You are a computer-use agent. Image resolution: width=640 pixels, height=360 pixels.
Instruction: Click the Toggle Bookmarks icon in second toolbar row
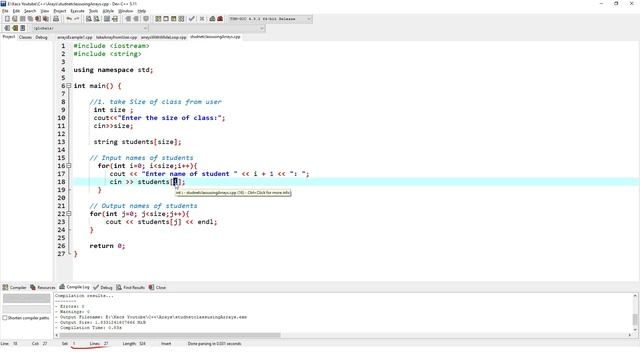coord(15,28)
